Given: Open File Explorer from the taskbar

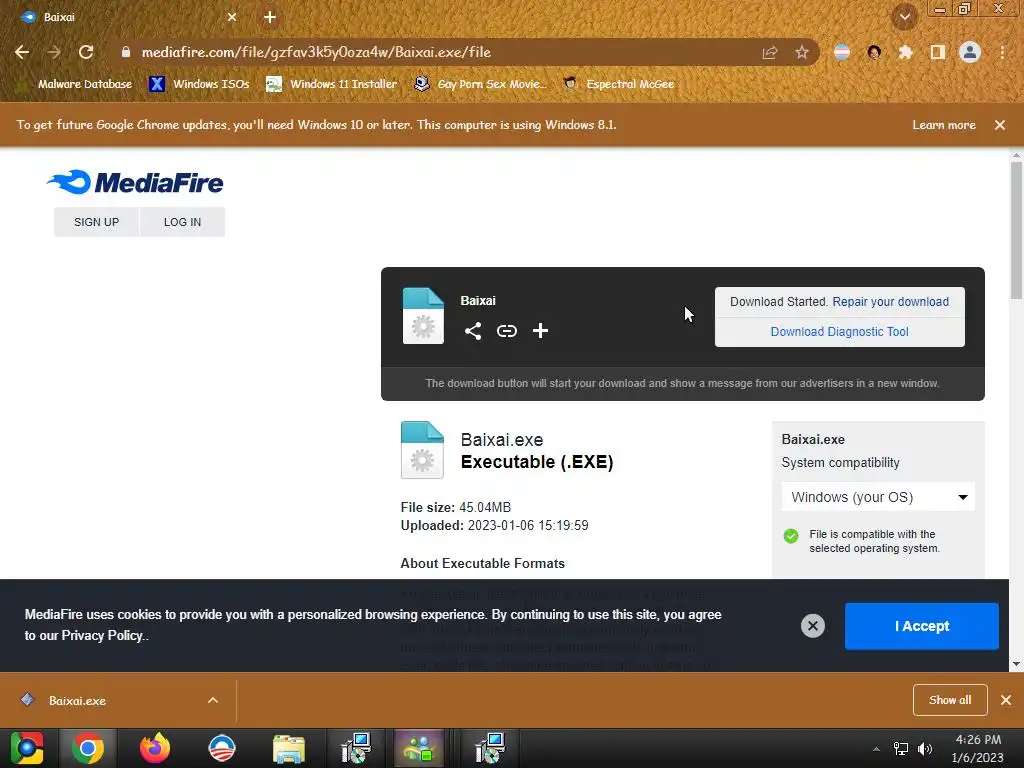Looking at the screenshot, I should click(x=289, y=748).
